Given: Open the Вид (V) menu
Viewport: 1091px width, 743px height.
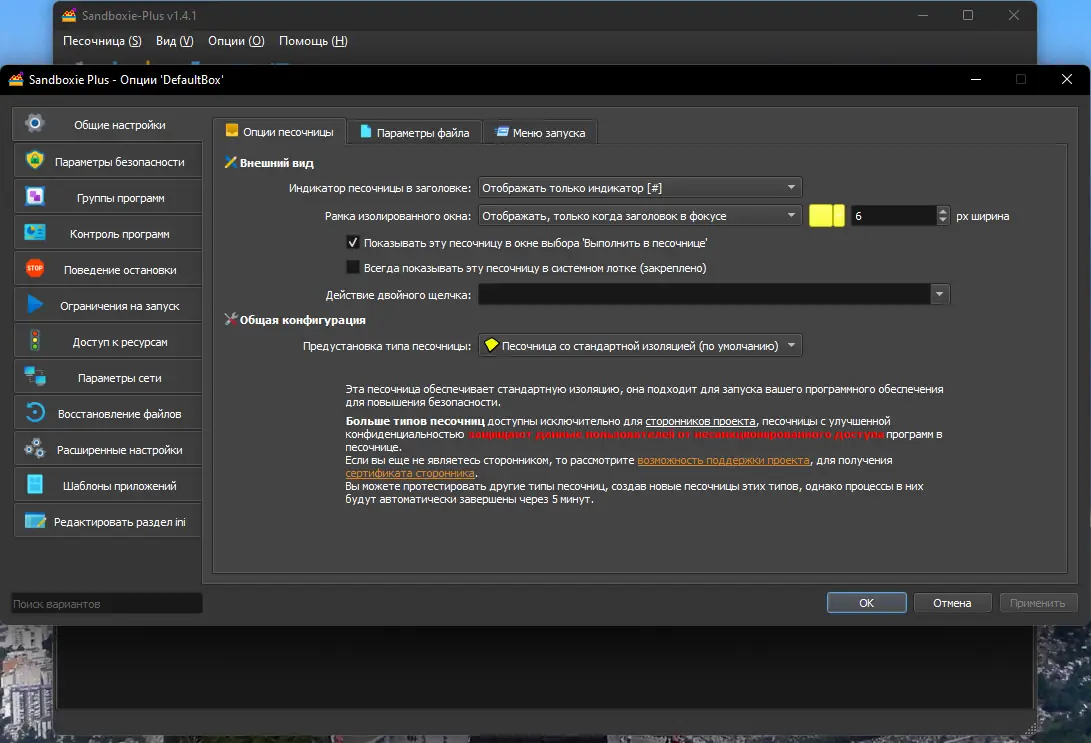Looking at the screenshot, I should point(175,41).
